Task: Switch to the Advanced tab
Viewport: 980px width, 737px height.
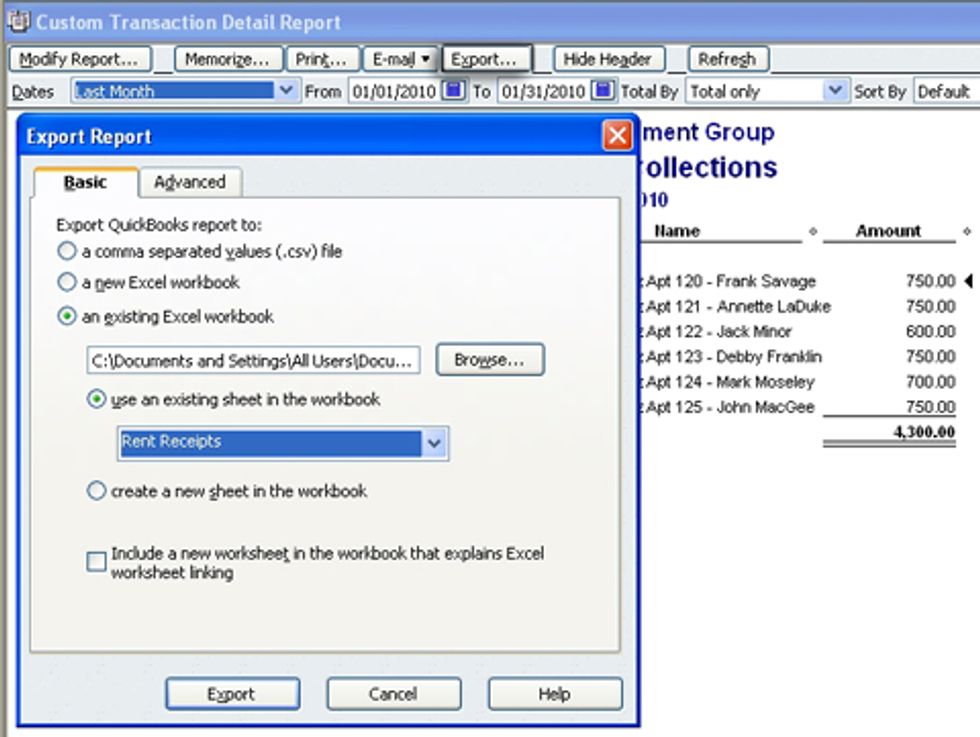Action: tap(190, 182)
